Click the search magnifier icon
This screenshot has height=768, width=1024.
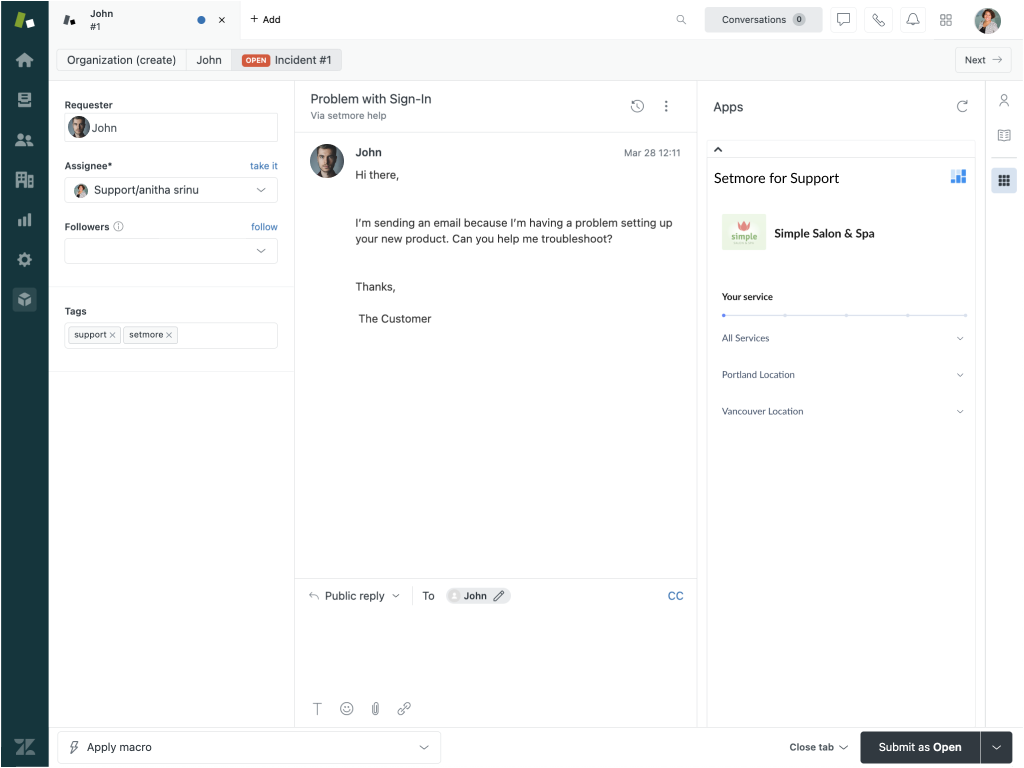point(681,20)
